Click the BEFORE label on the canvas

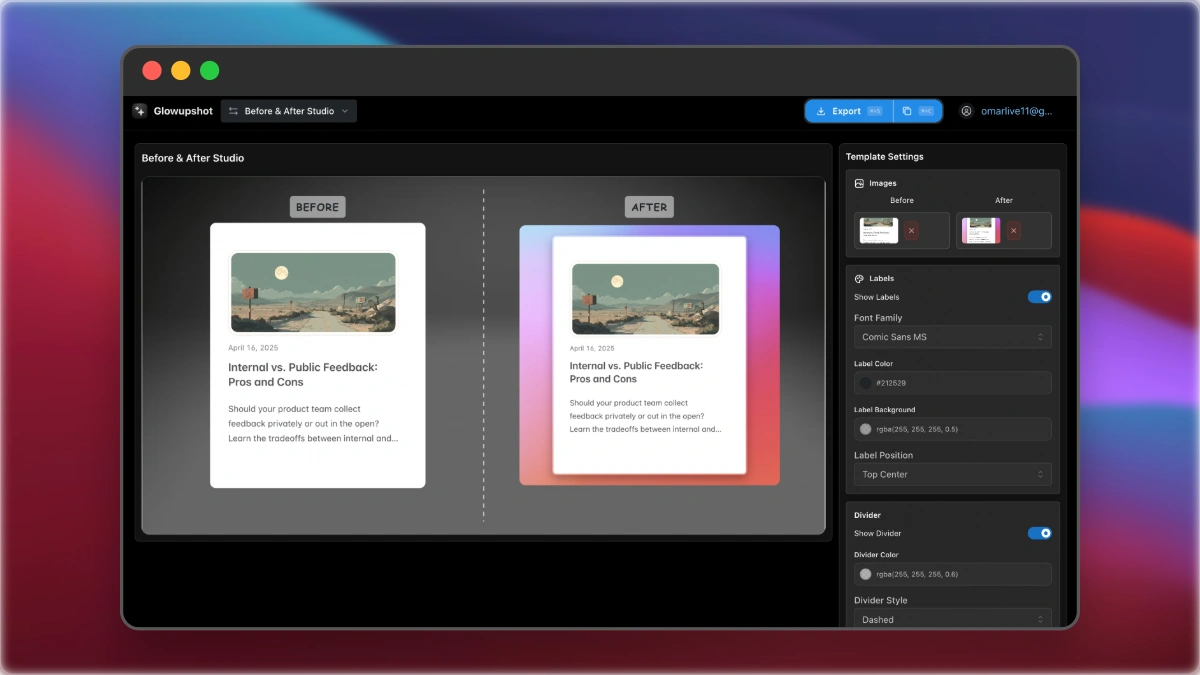[318, 207]
